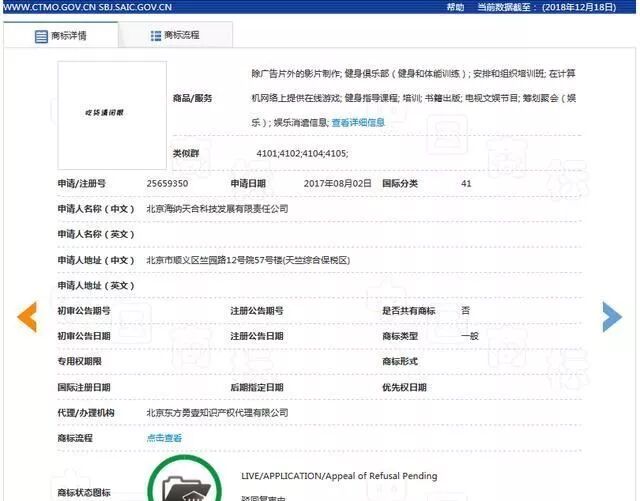
Task: Select the status text LIVE/APPLICATION/Appeal of Refusal Pending
Action: coord(339,476)
